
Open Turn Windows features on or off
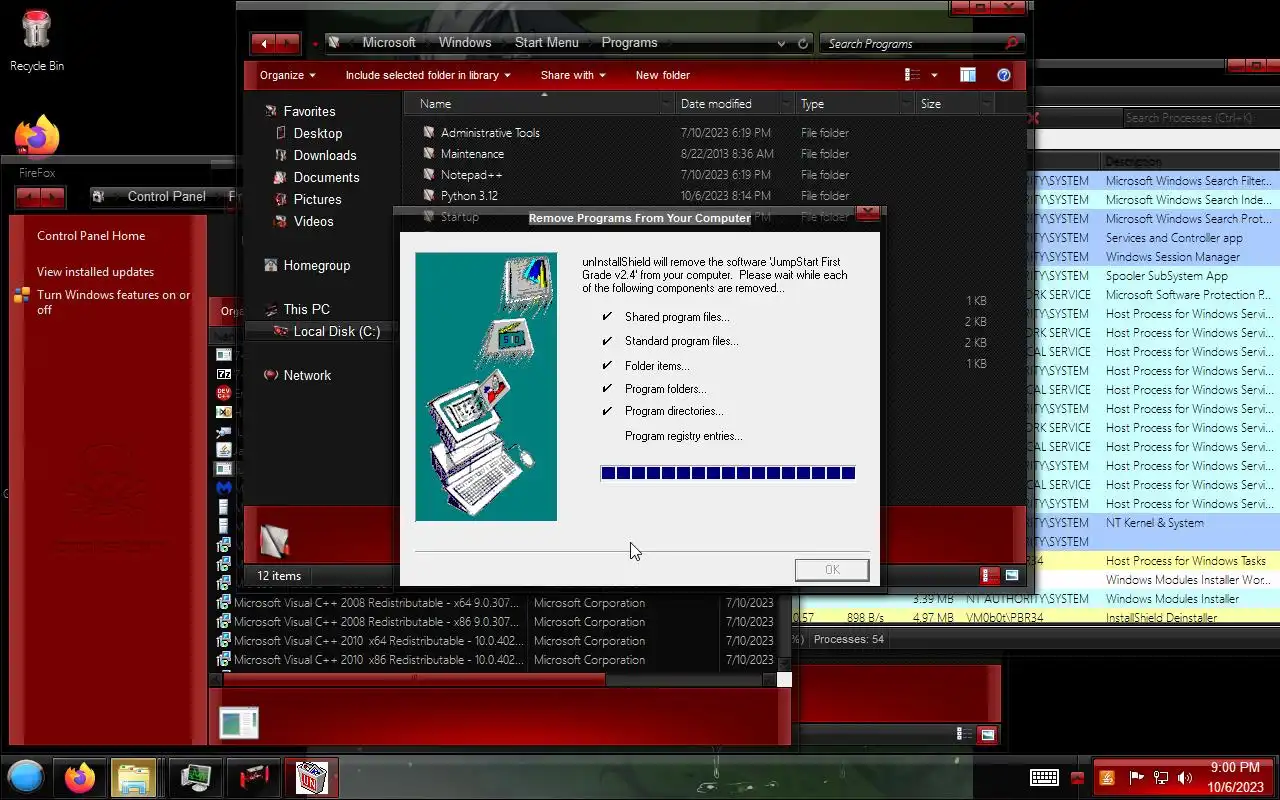113,302
